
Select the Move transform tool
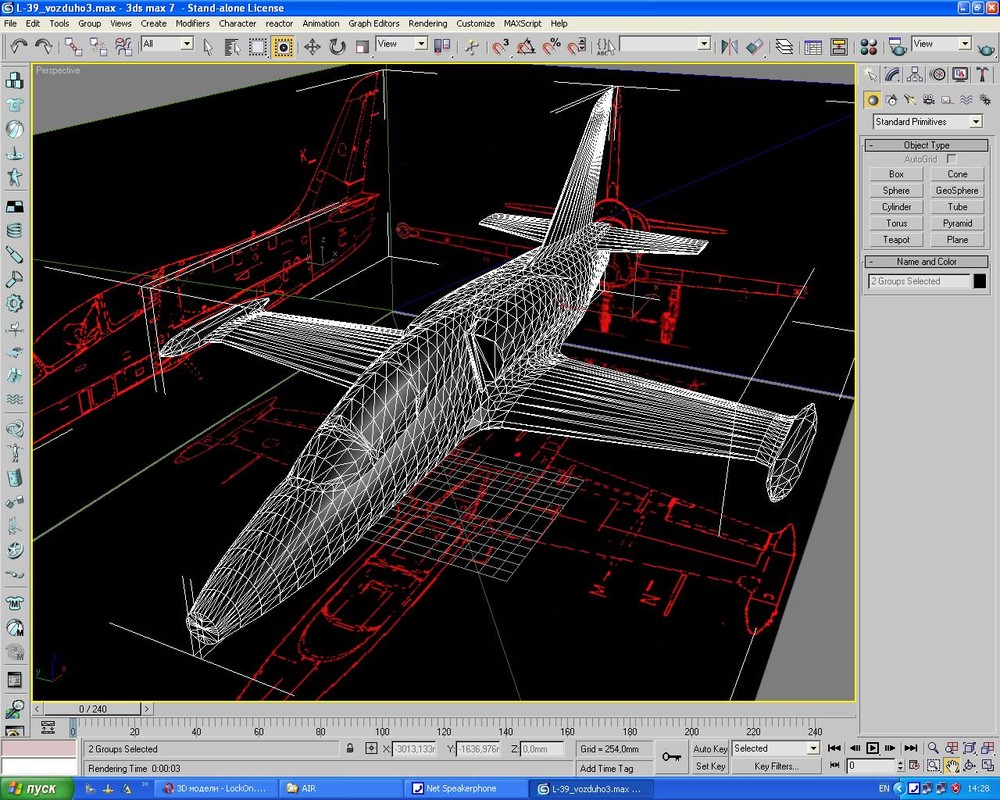pyautogui.click(x=312, y=46)
